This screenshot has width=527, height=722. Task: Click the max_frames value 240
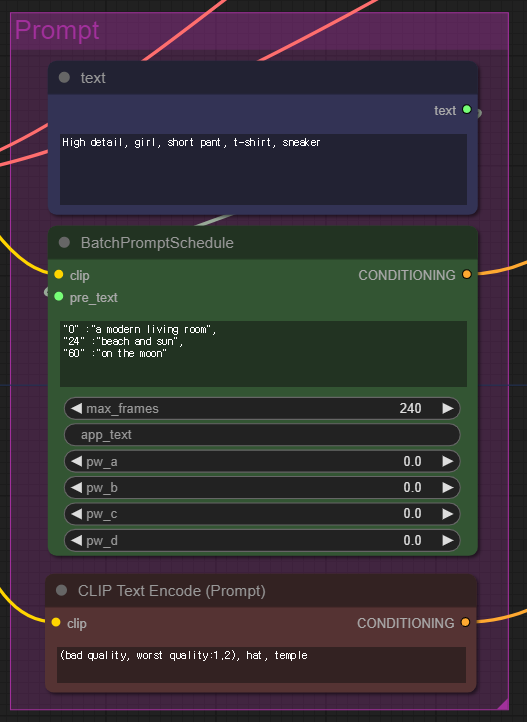coord(410,408)
